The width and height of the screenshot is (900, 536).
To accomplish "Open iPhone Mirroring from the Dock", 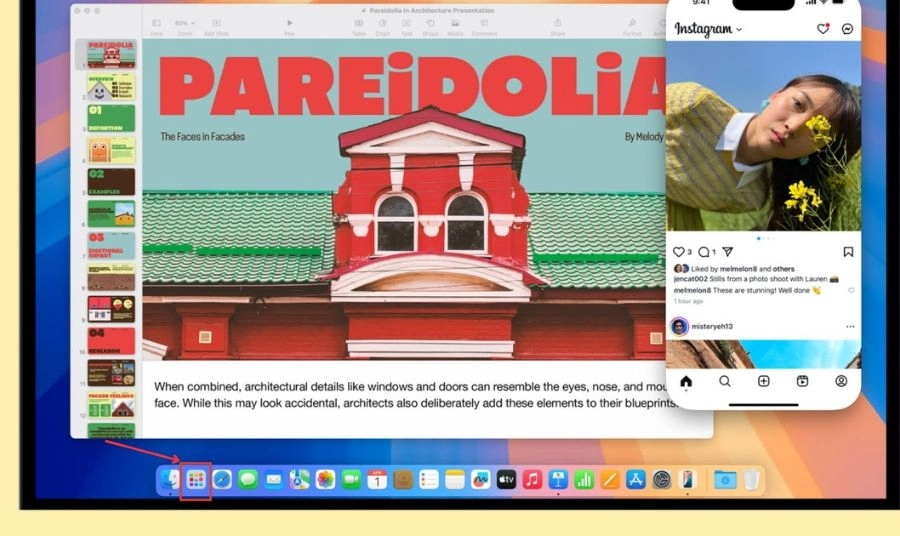I will [x=688, y=479].
